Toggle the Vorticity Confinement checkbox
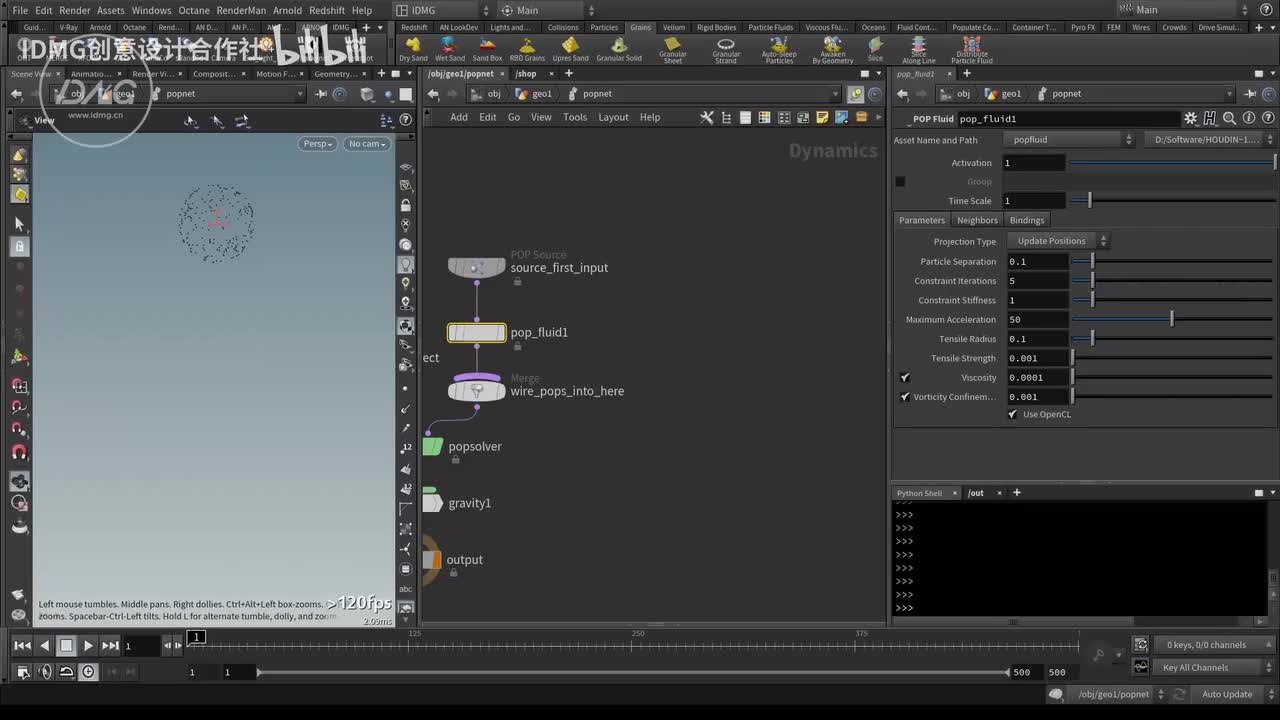 (x=905, y=397)
